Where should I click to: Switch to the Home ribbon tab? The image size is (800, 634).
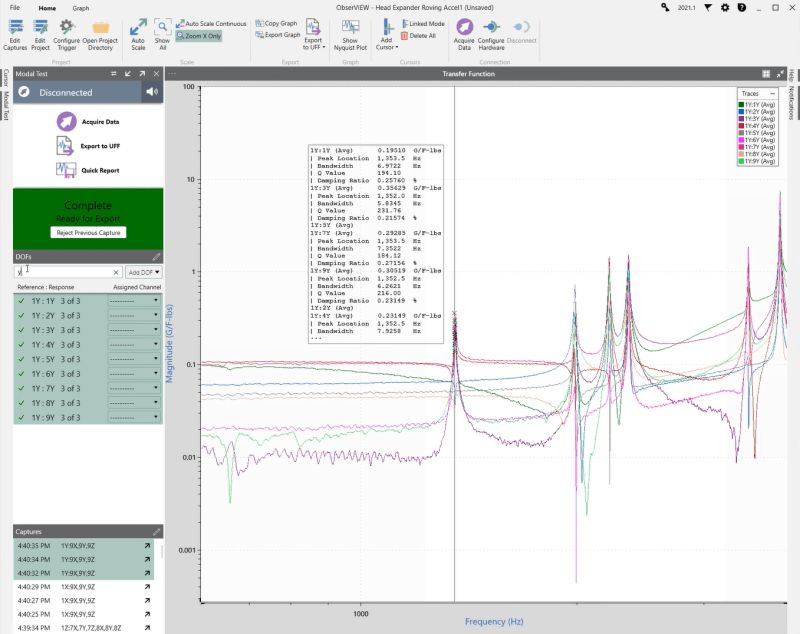[47, 8]
